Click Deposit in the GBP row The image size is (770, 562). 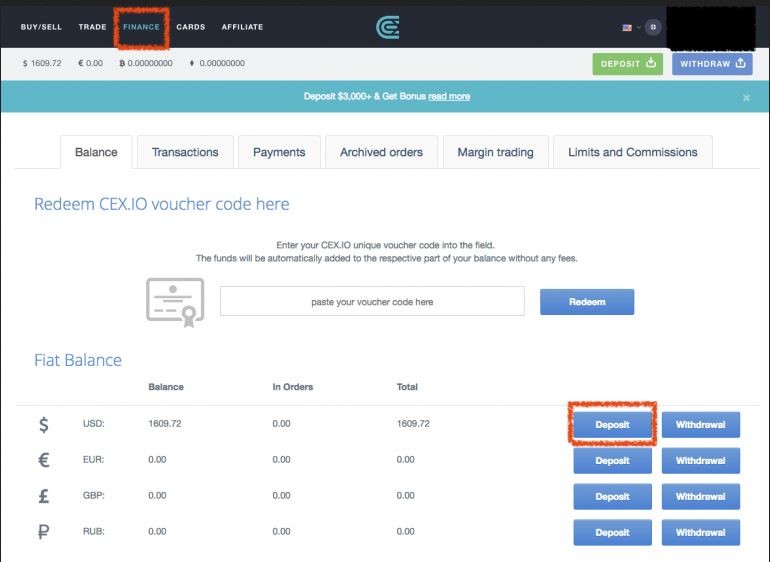click(x=612, y=497)
